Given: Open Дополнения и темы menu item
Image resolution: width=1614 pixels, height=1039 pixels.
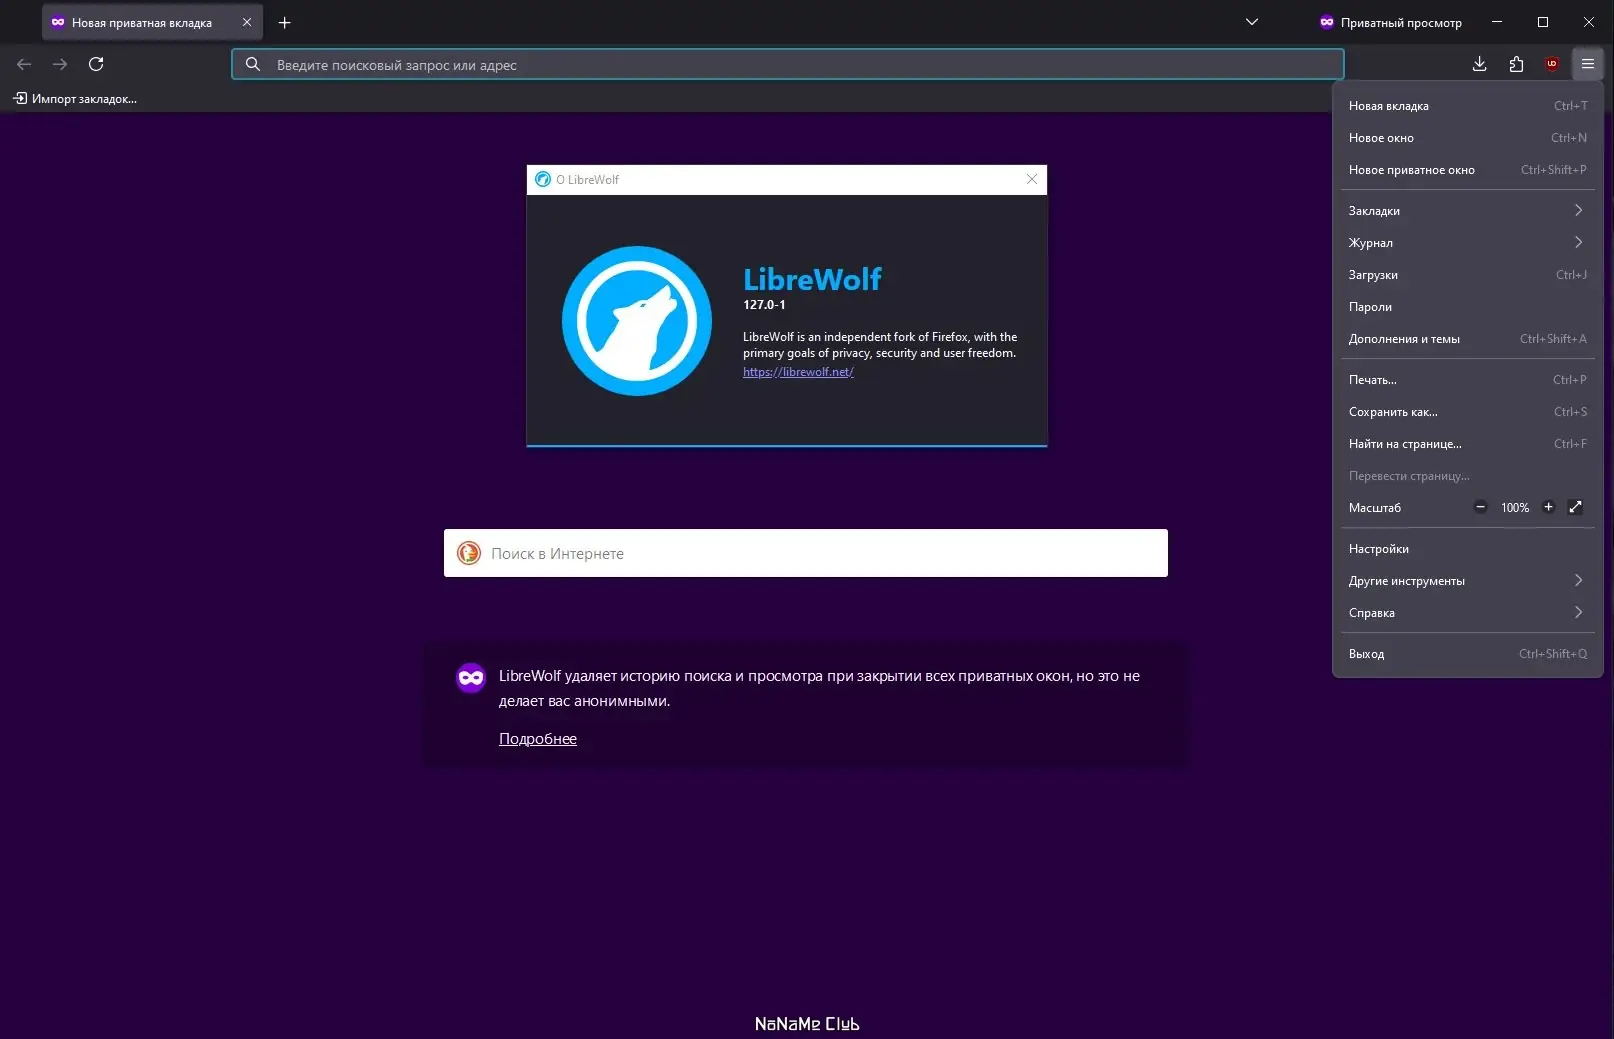Looking at the screenshot, I should point(1468,339).
